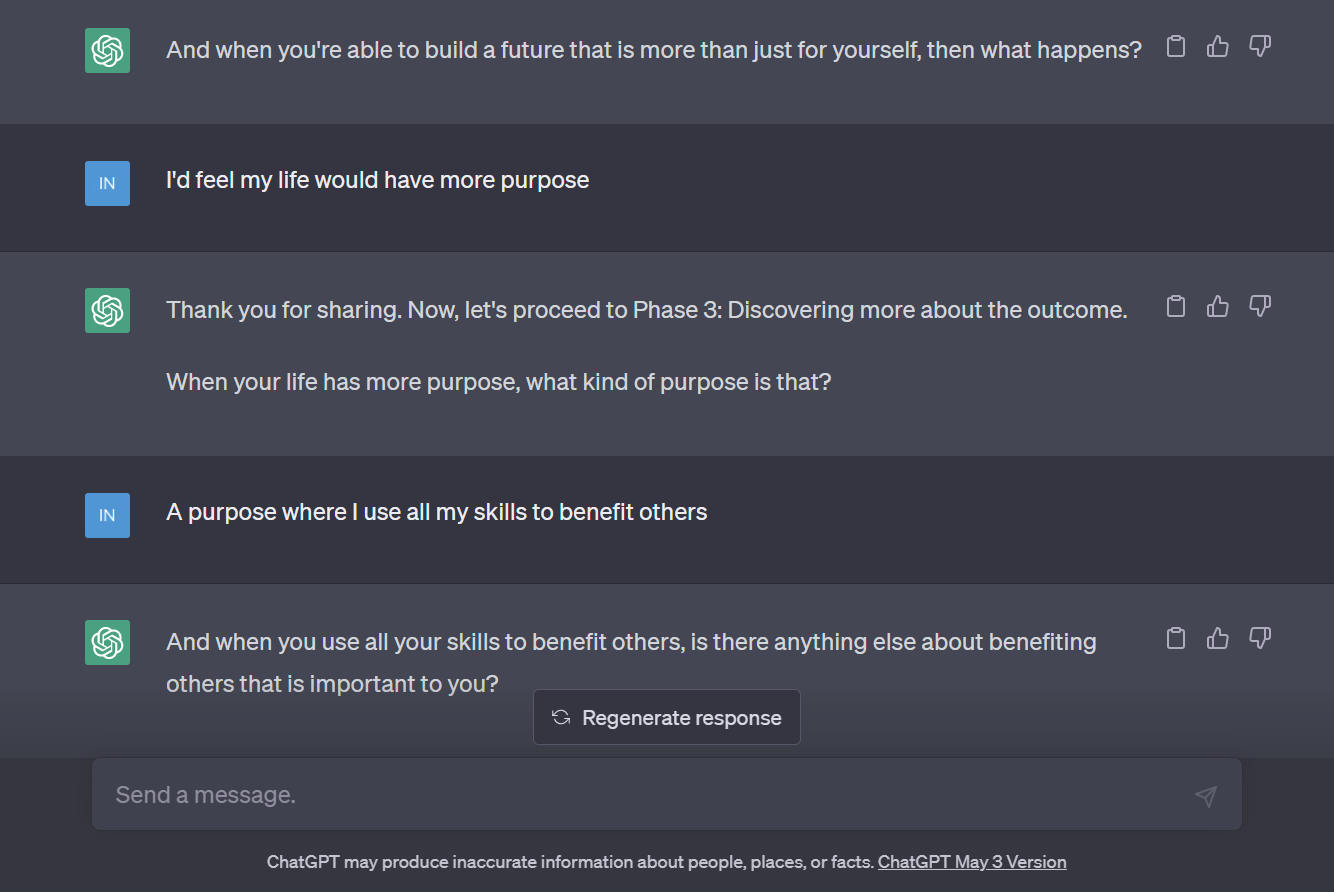Thumbs up the 'build a future' response
1334x892 pixels.
1218,46
